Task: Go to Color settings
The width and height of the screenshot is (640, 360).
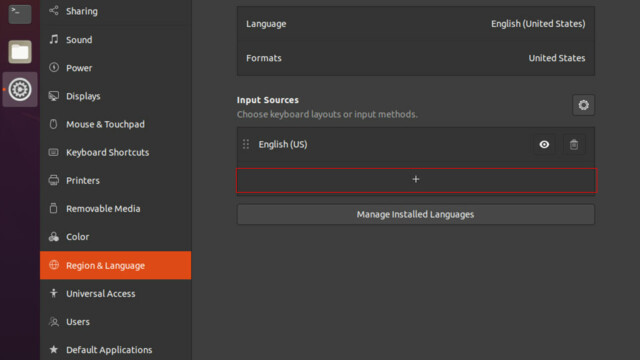Action: 116,237
